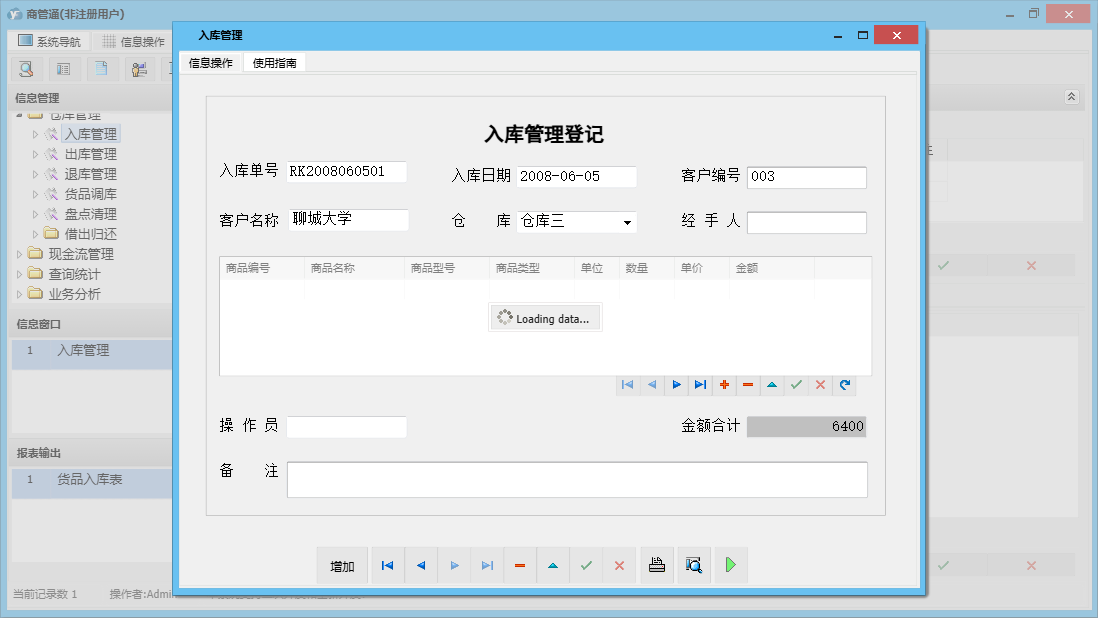Click the green checkmark confirm icon on grid navigator
Screen dimensions: 1098x618
(x=796, y=384)
